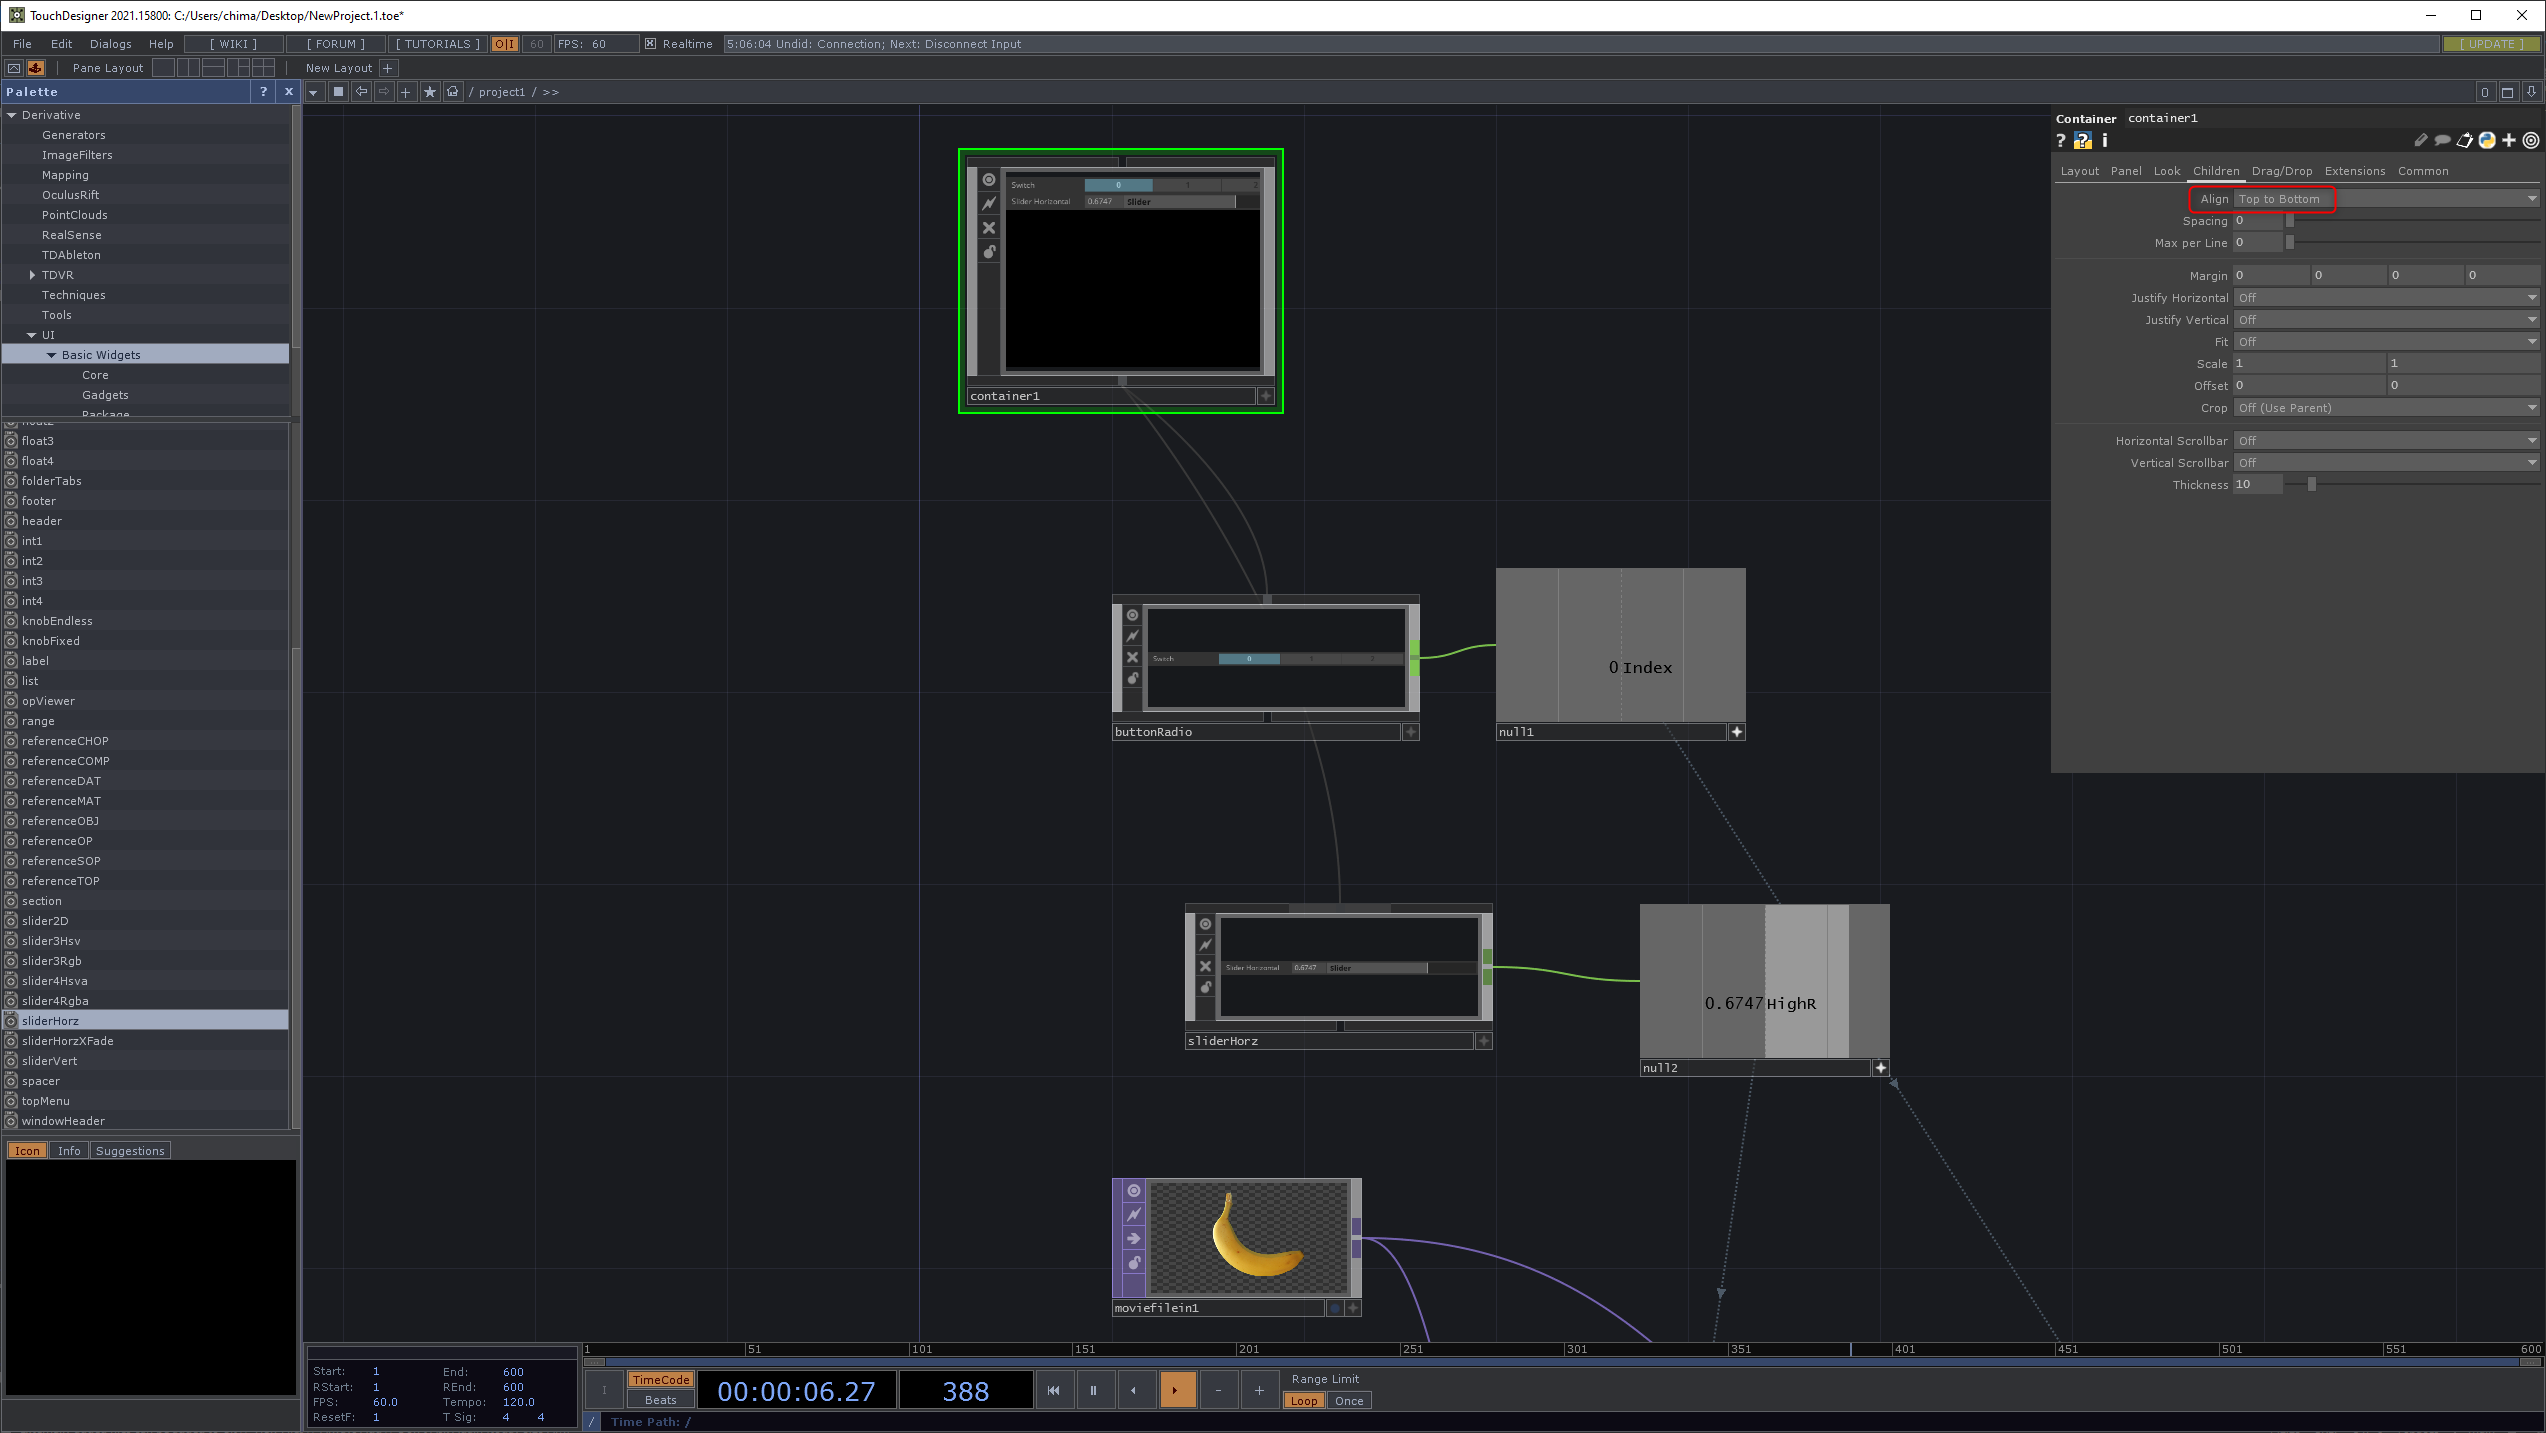Open the Align dropdown menu
The height and width of the screenshot is (1433, 2546).
2386,199
